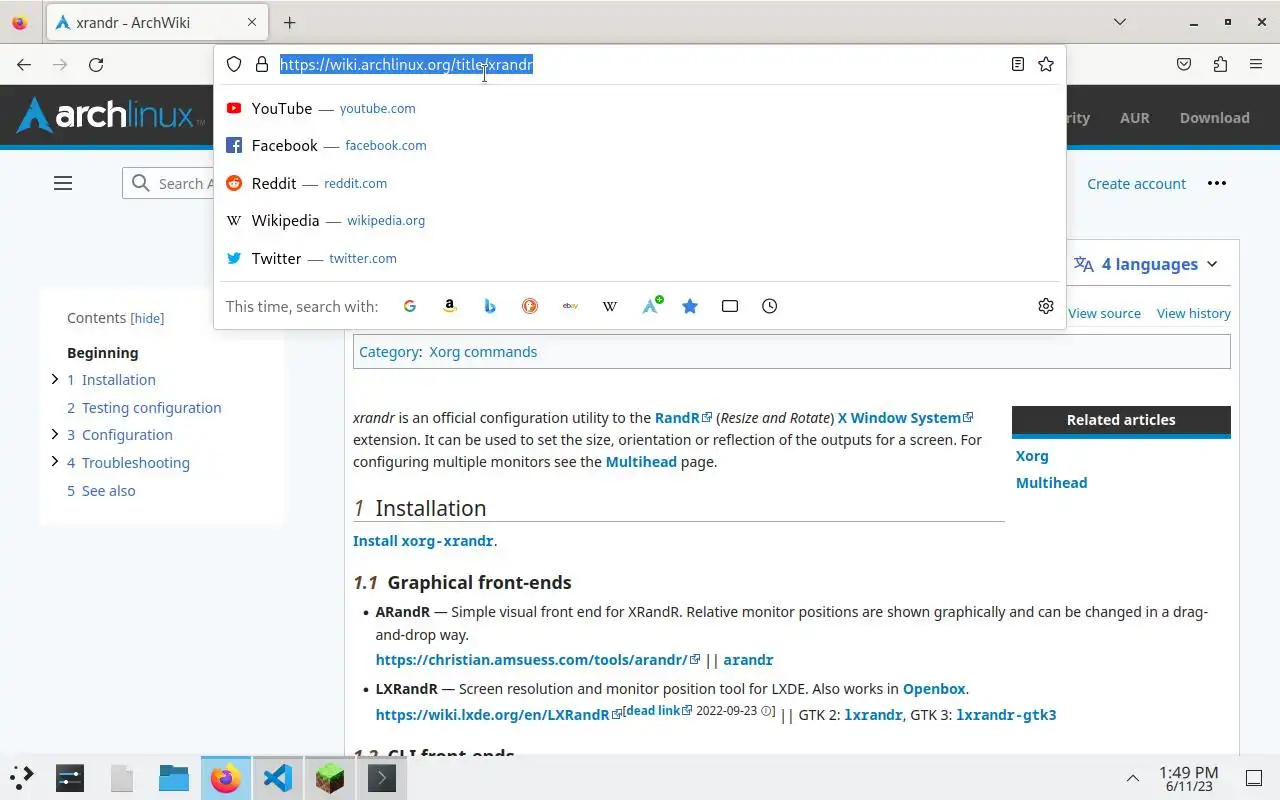
Task: Expand the Installation contents section
Action: click(x=55, y=379)
